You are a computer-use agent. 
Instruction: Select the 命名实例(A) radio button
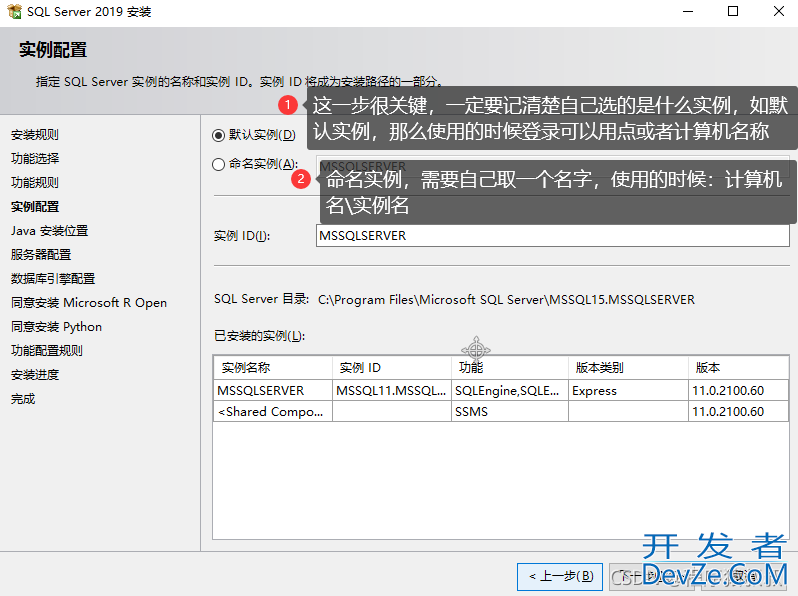218,164
